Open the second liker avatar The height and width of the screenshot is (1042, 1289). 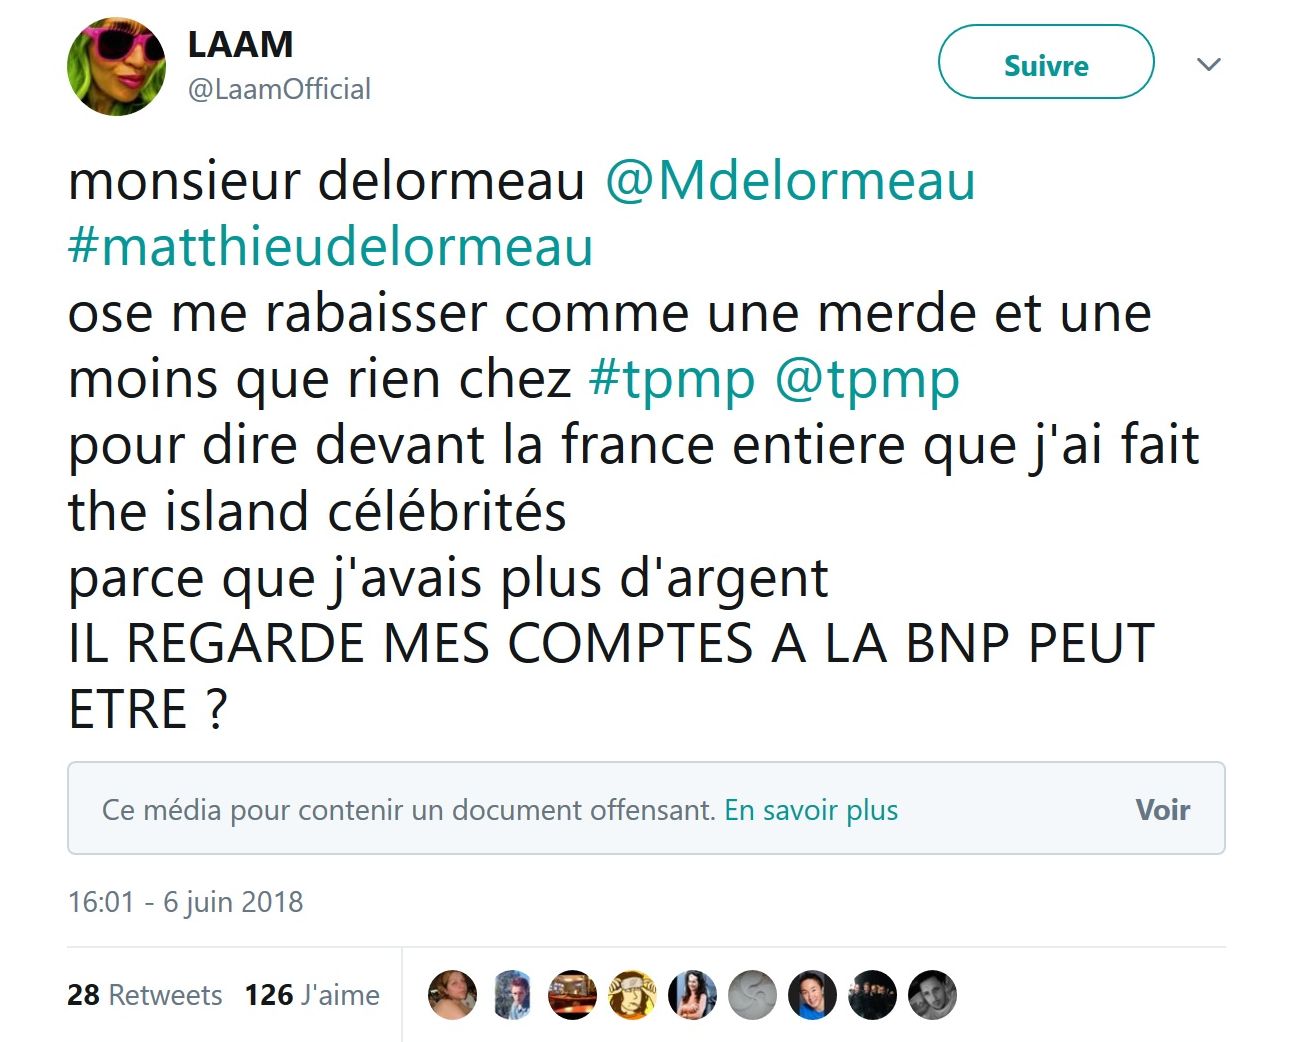[512, 995]
